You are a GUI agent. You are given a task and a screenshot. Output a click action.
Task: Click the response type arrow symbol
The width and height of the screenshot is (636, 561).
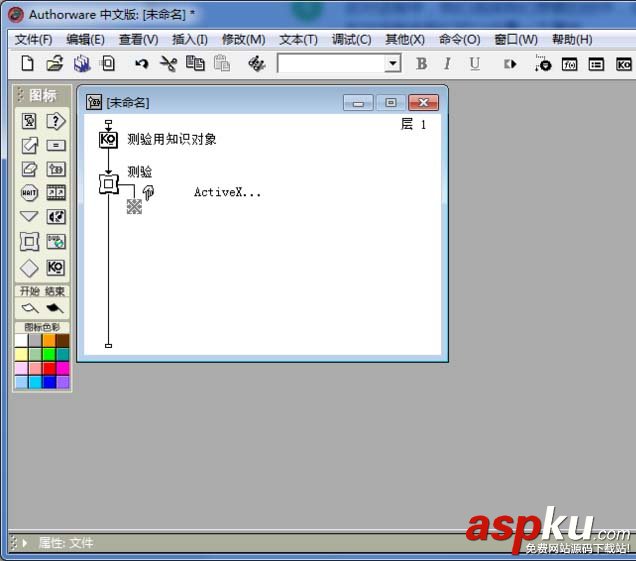coord(148,192)
